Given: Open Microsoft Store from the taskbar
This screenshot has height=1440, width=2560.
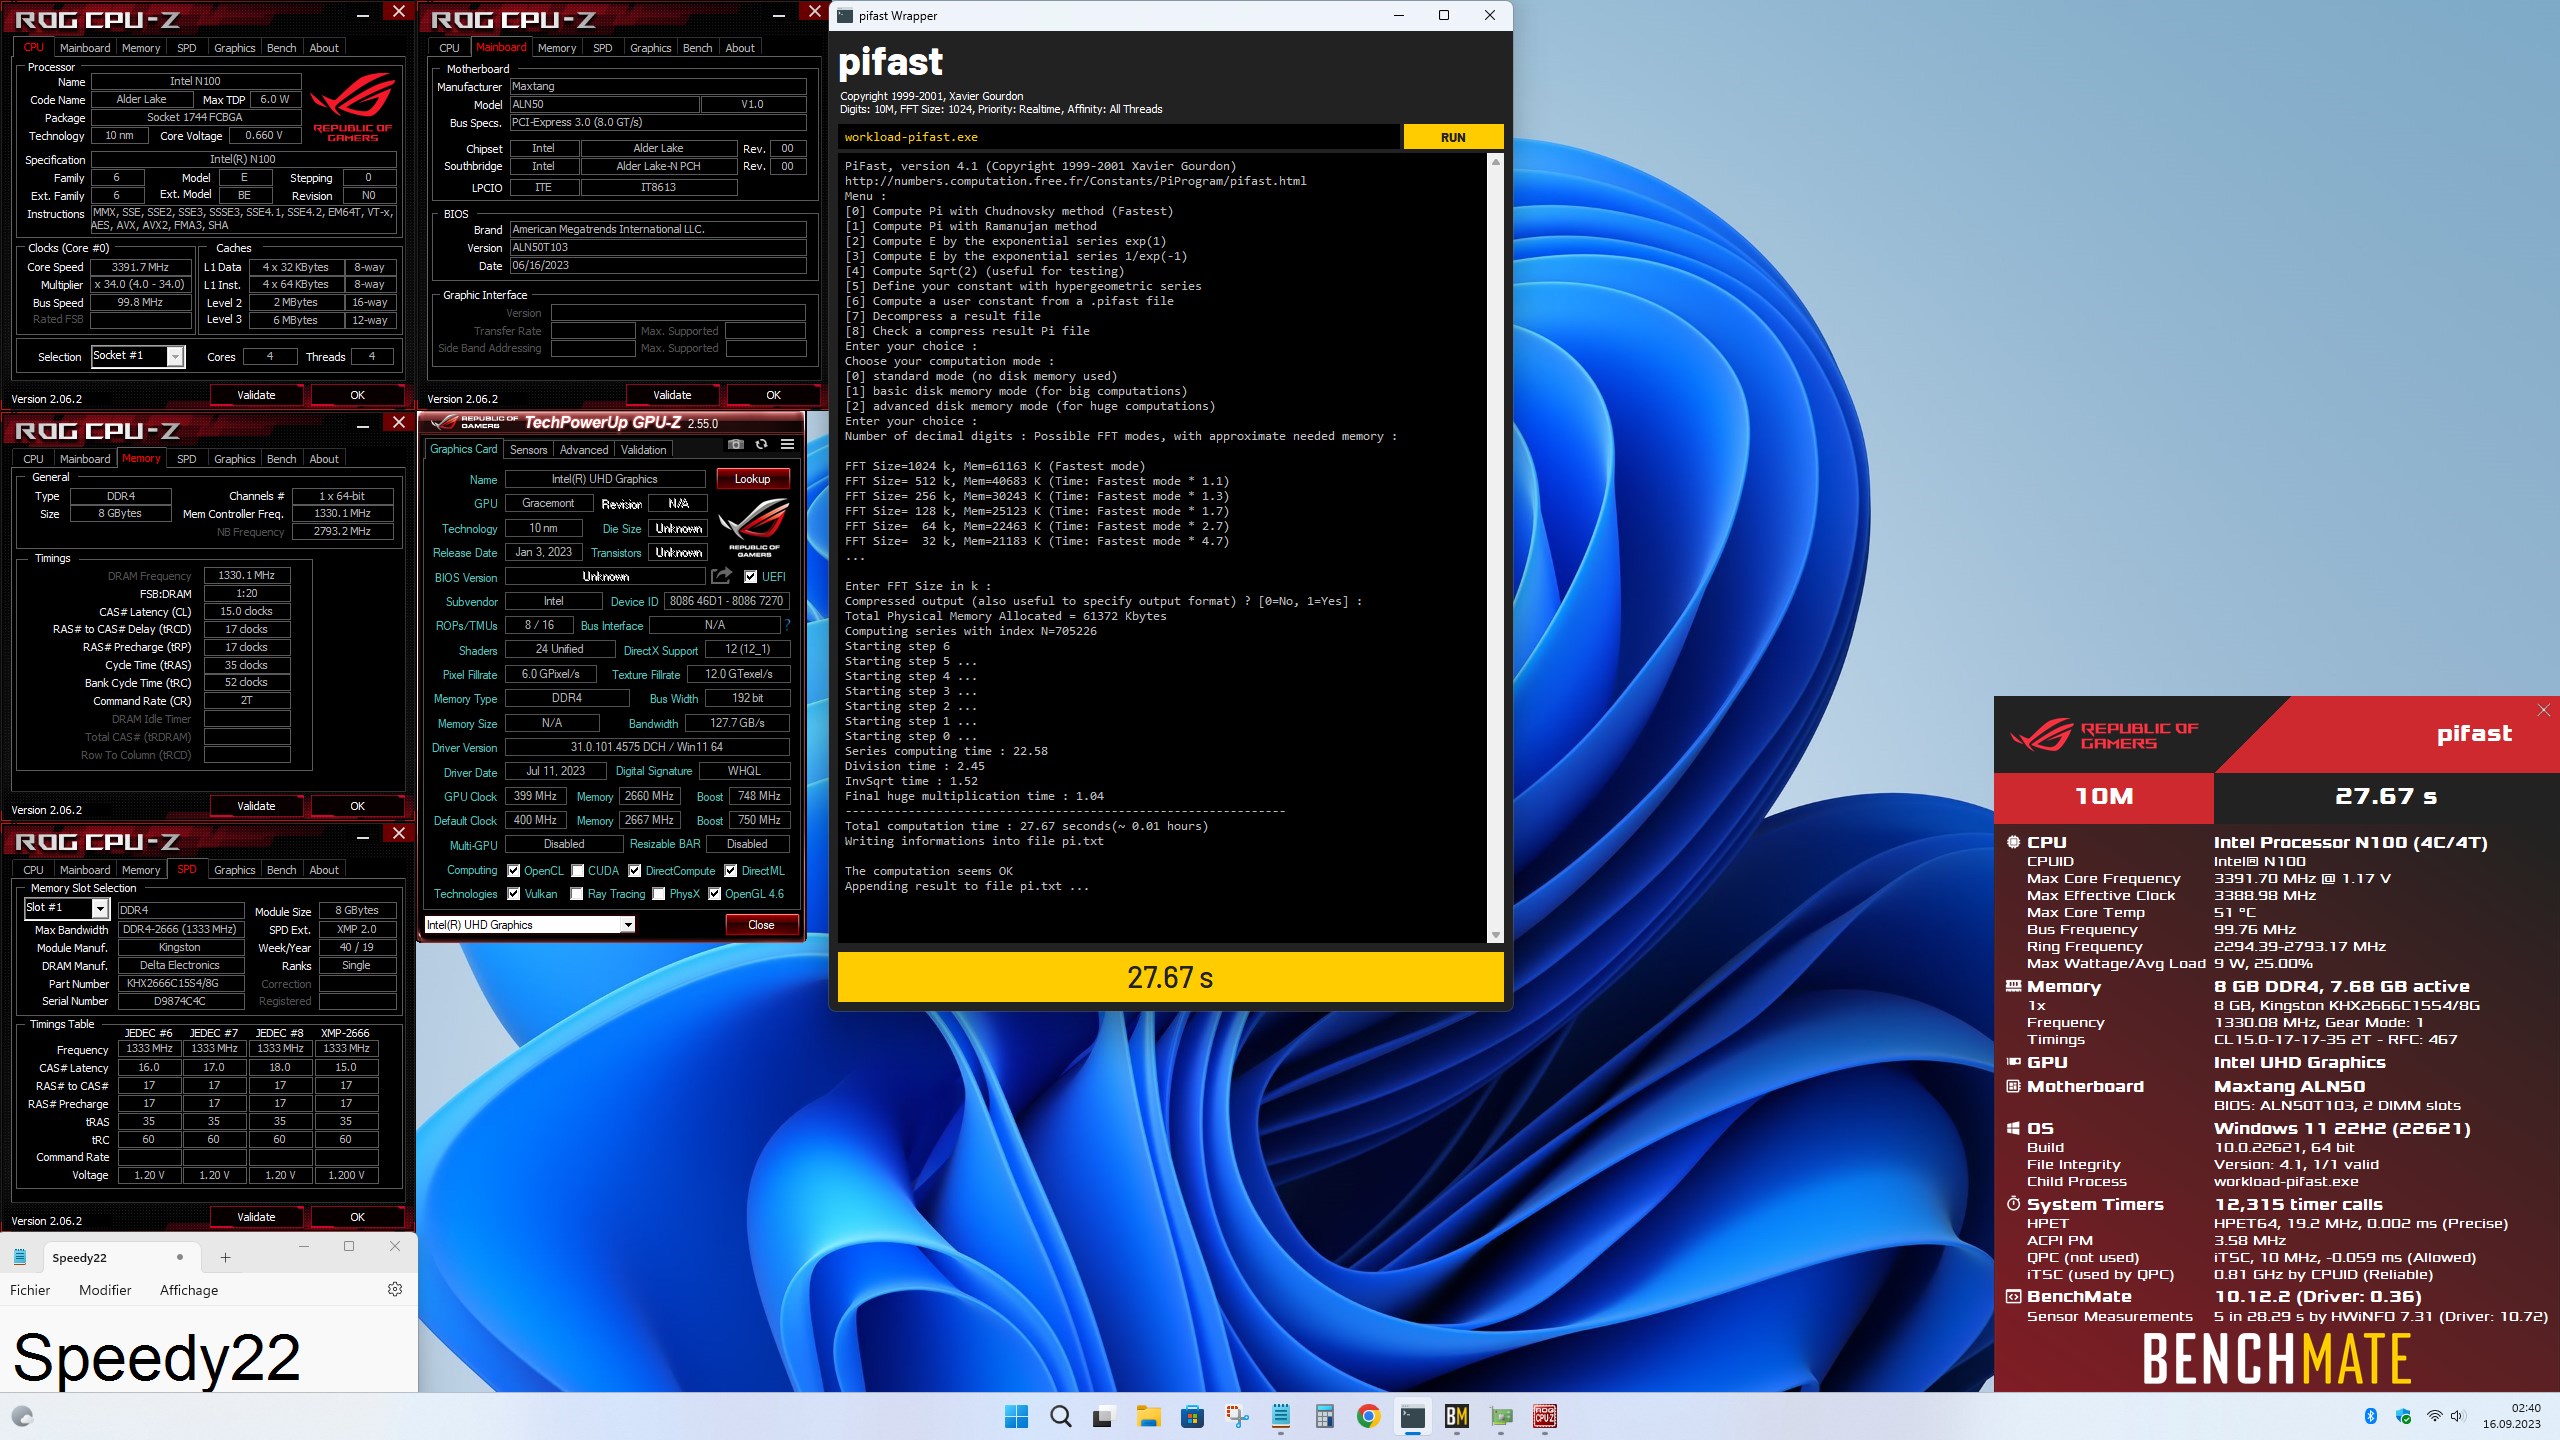Looking at the screenshot, I should tap(1191, 1416).
